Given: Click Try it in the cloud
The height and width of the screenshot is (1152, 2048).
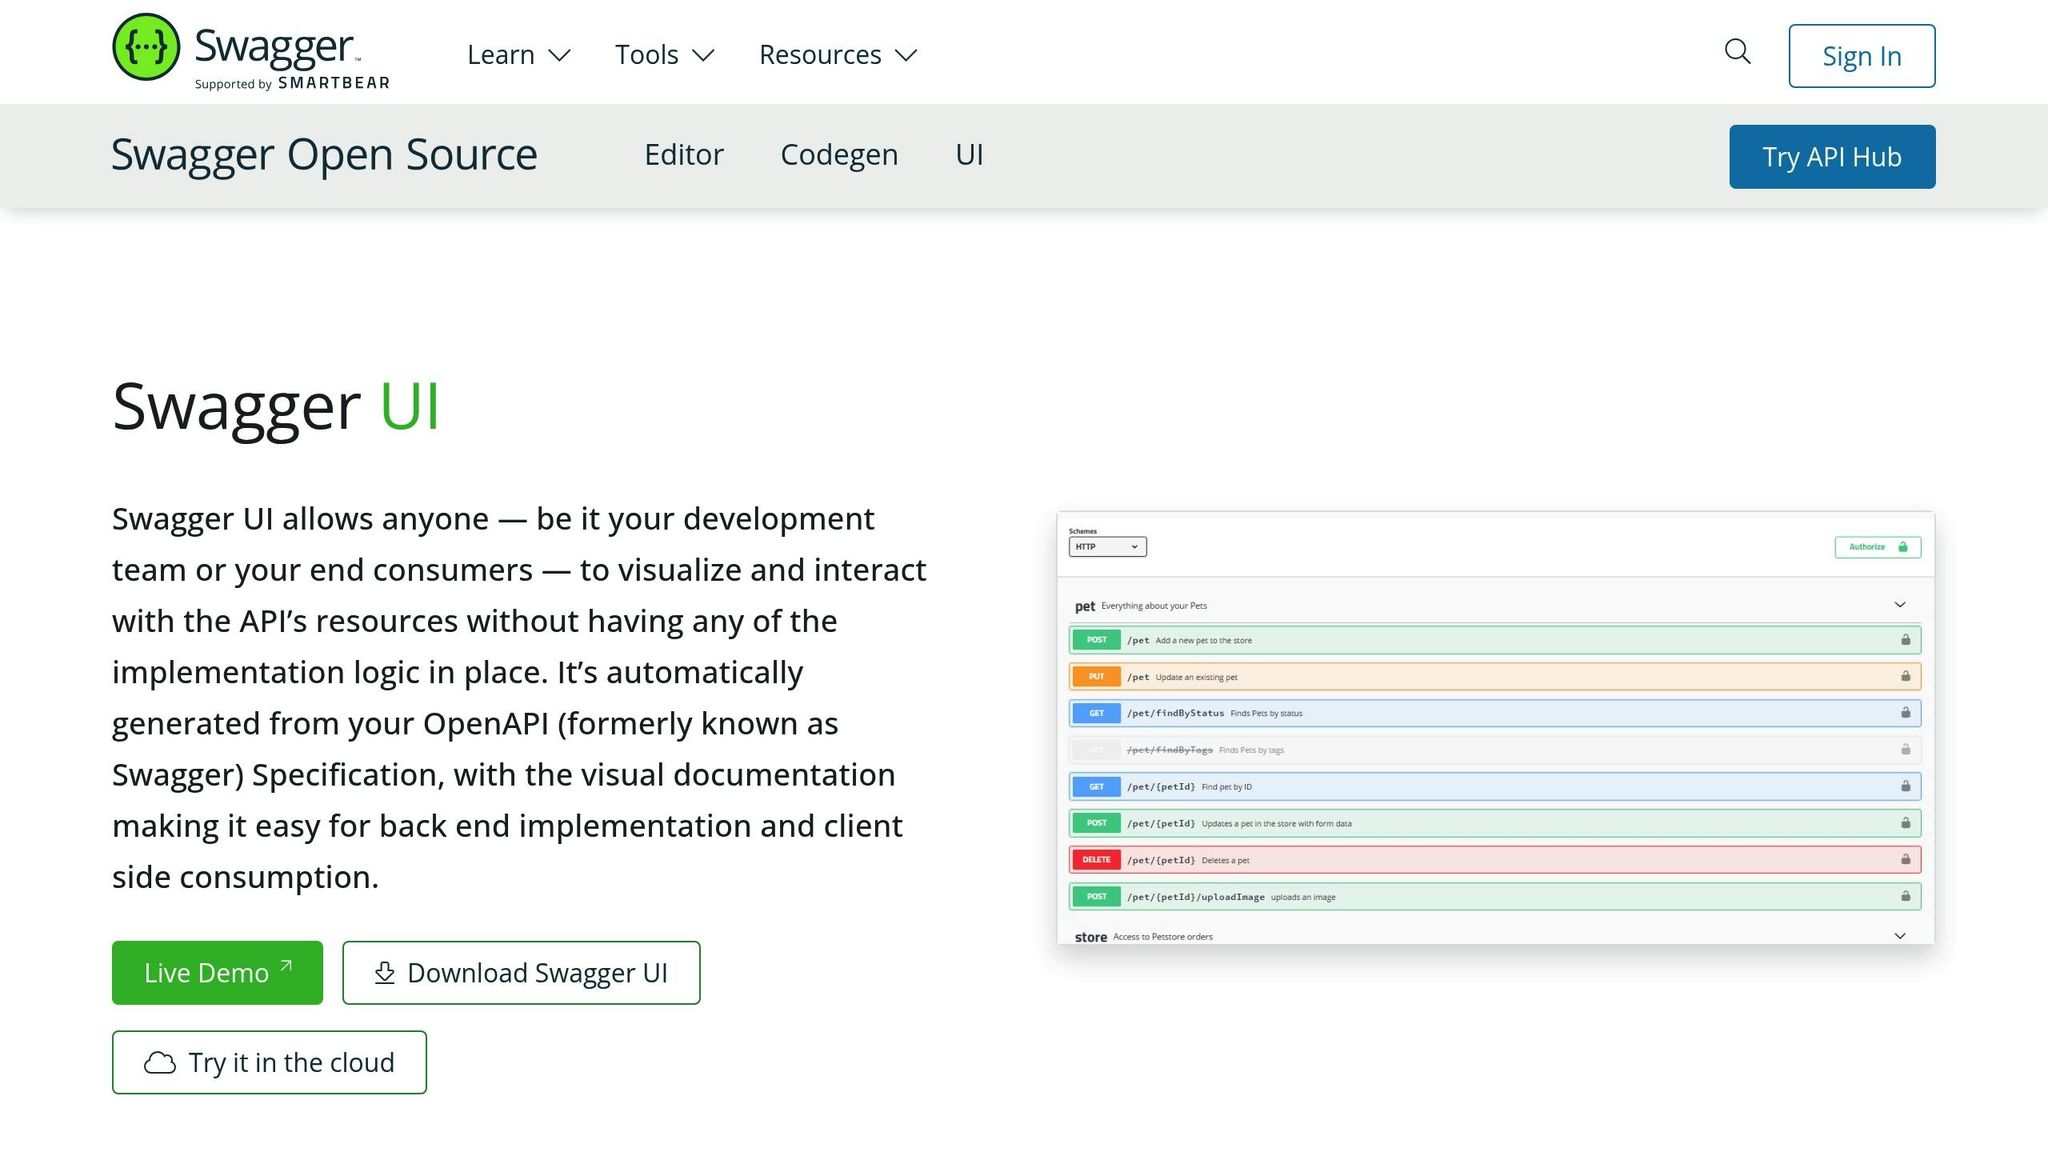Looking at the screenshot, I should coord(269,1062).
